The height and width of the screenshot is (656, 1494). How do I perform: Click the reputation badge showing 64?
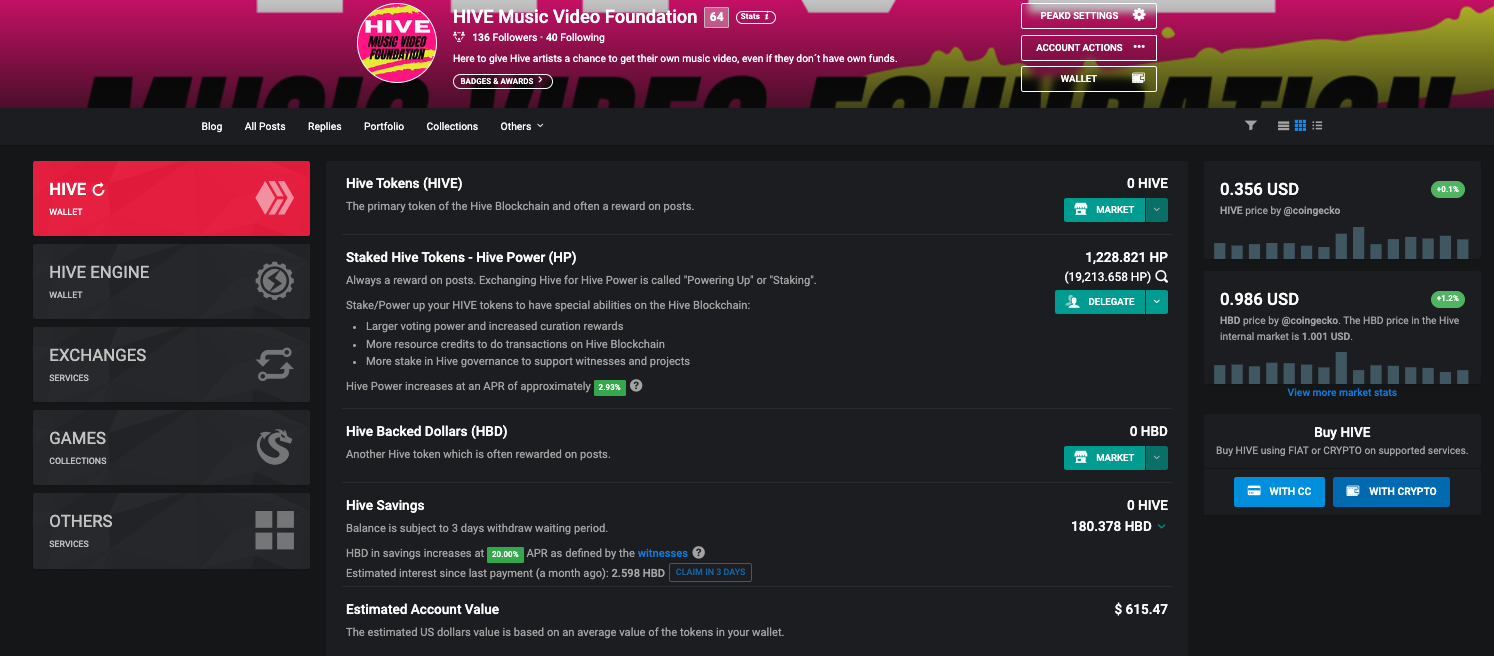click(716, 17)
